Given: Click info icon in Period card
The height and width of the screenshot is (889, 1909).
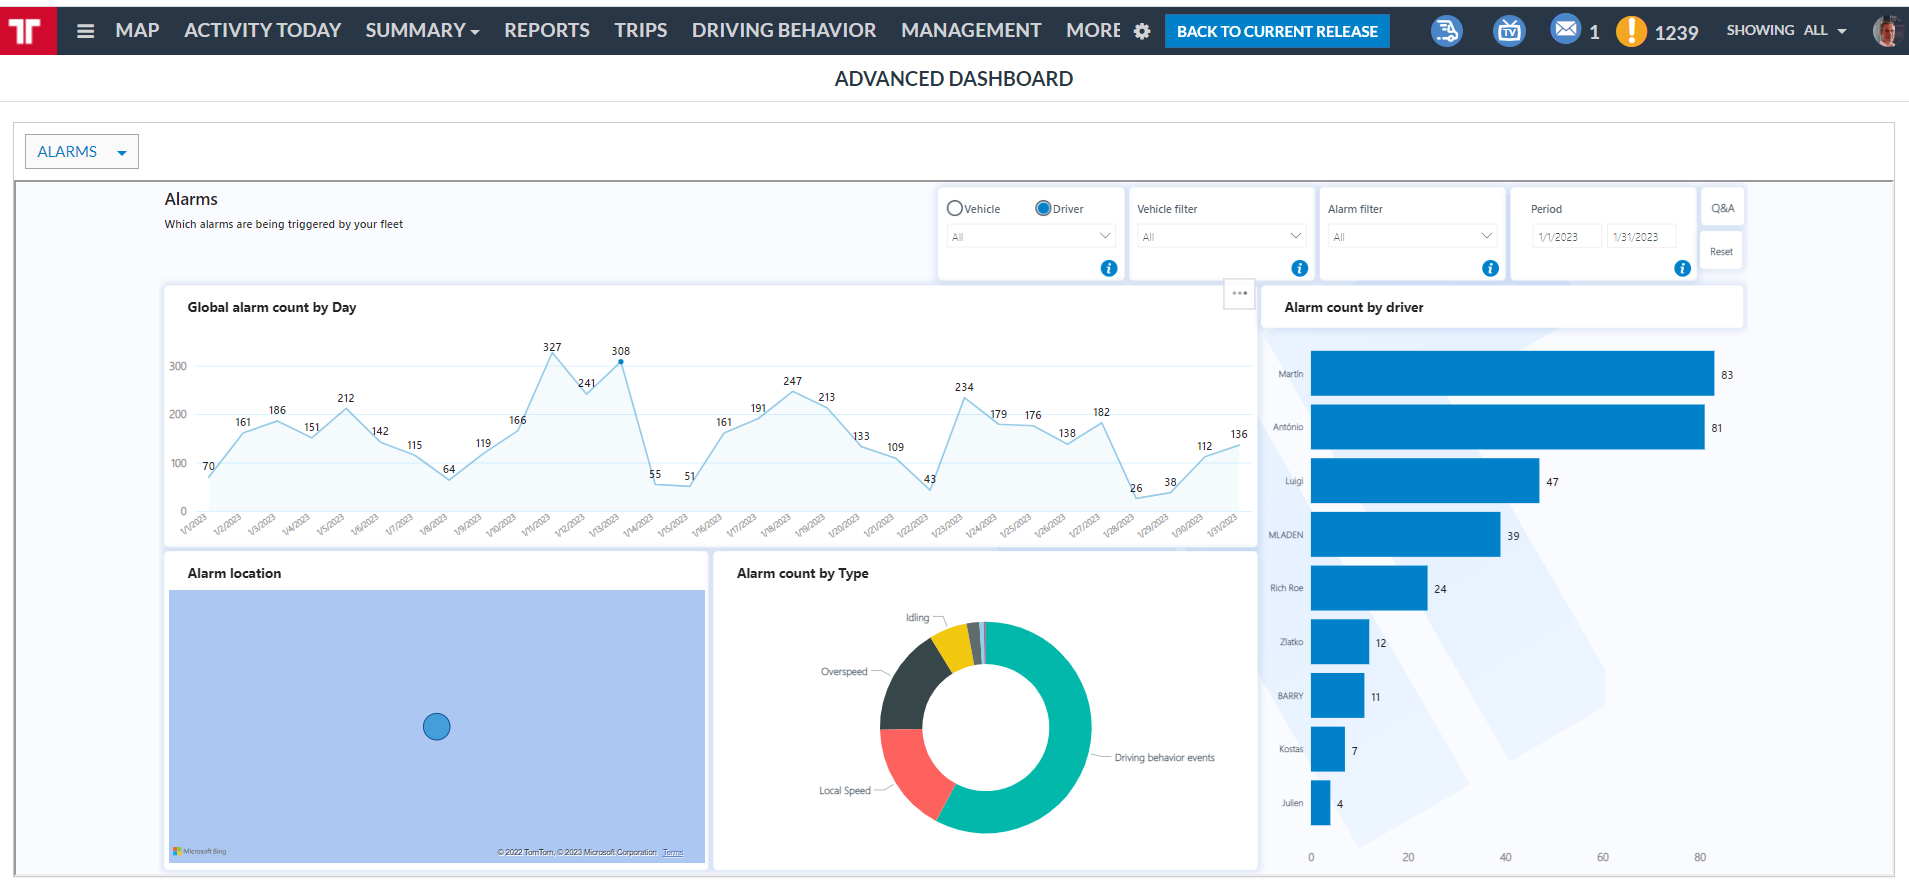Looking at the screenshot, I should (1682, 268).
